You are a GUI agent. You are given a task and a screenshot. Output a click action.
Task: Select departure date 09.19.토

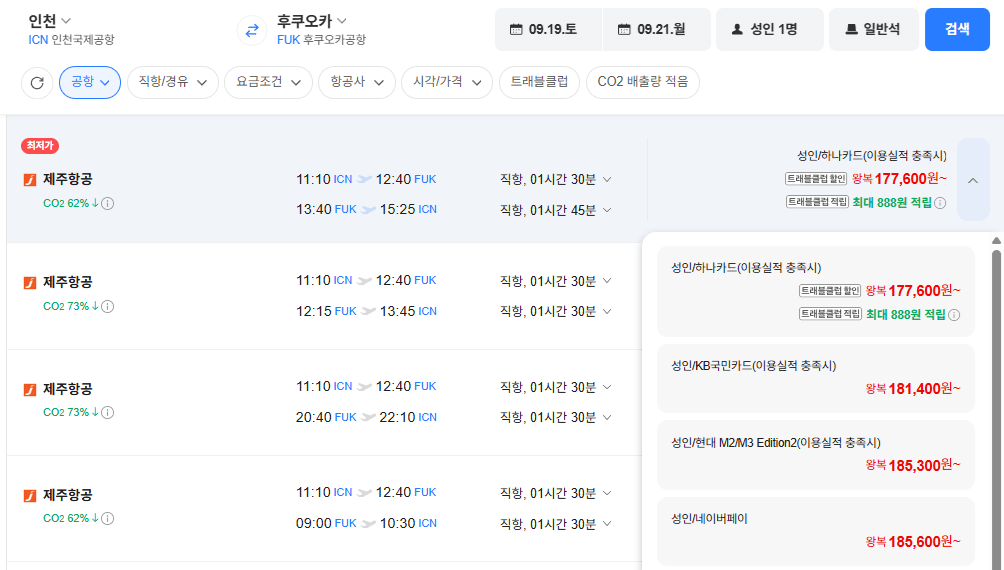(548, 29)
